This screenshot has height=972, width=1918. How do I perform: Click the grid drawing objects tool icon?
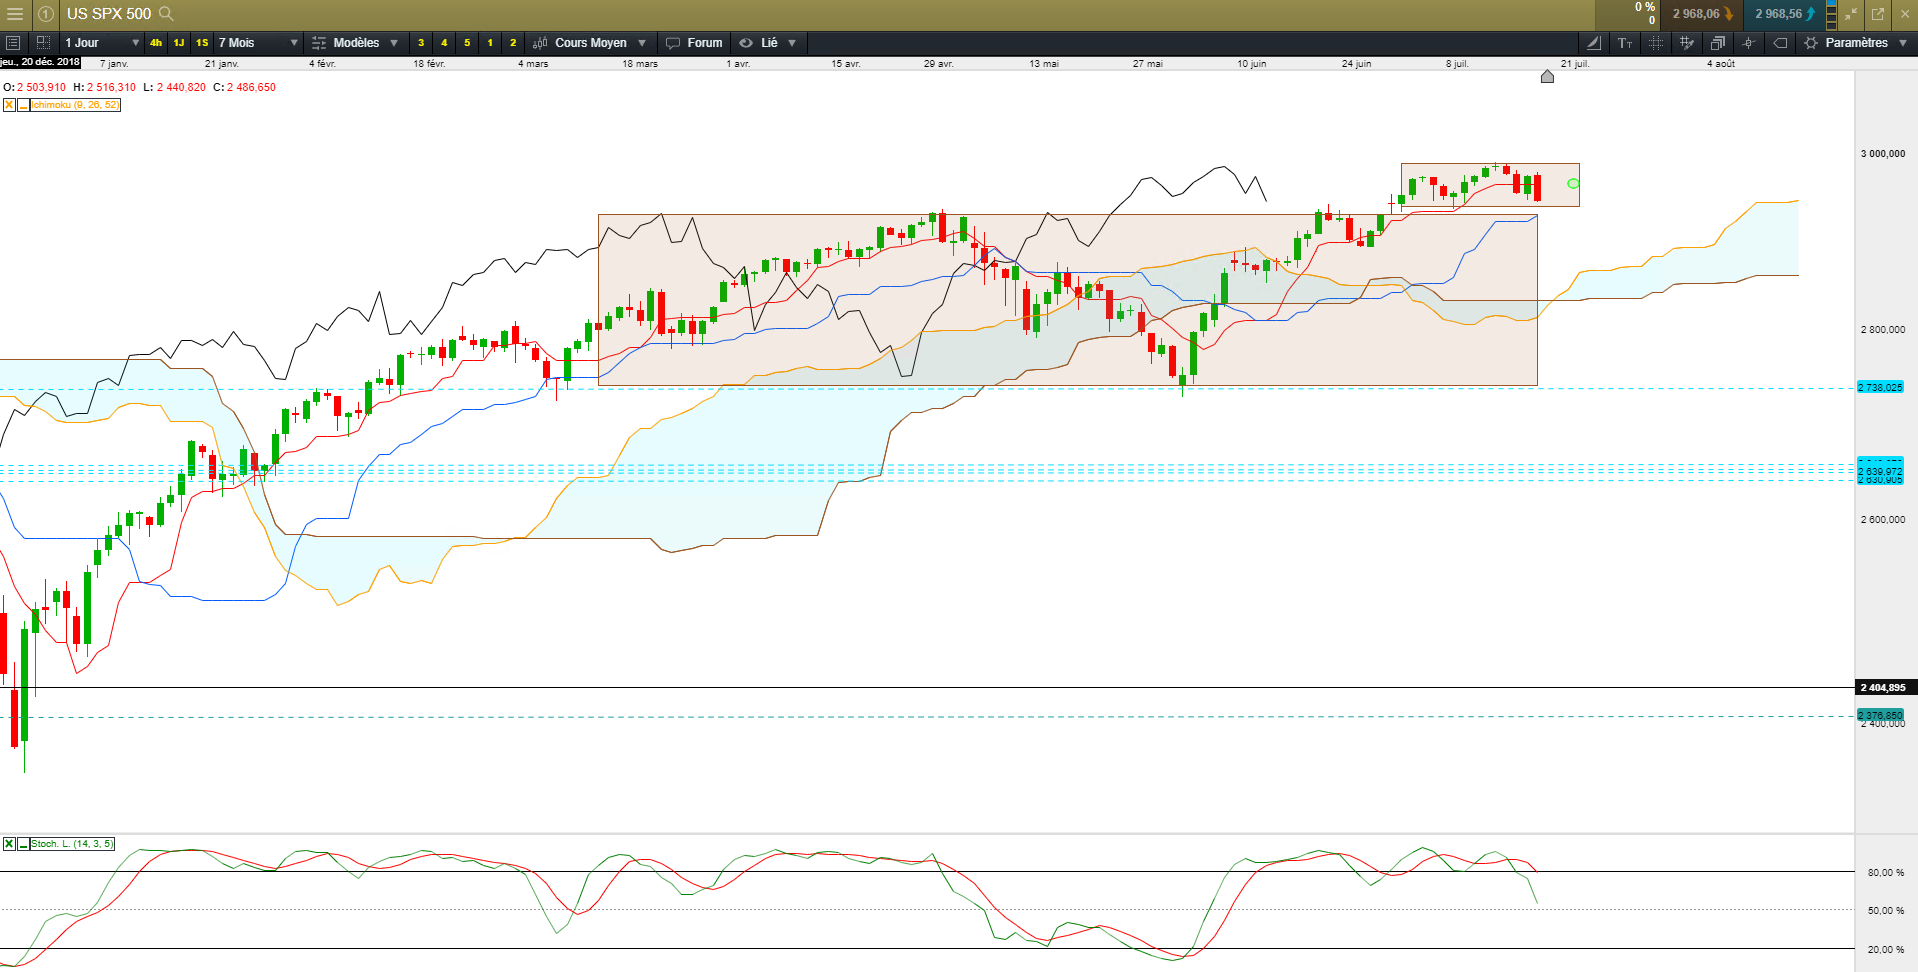[x=1687, y=43]
